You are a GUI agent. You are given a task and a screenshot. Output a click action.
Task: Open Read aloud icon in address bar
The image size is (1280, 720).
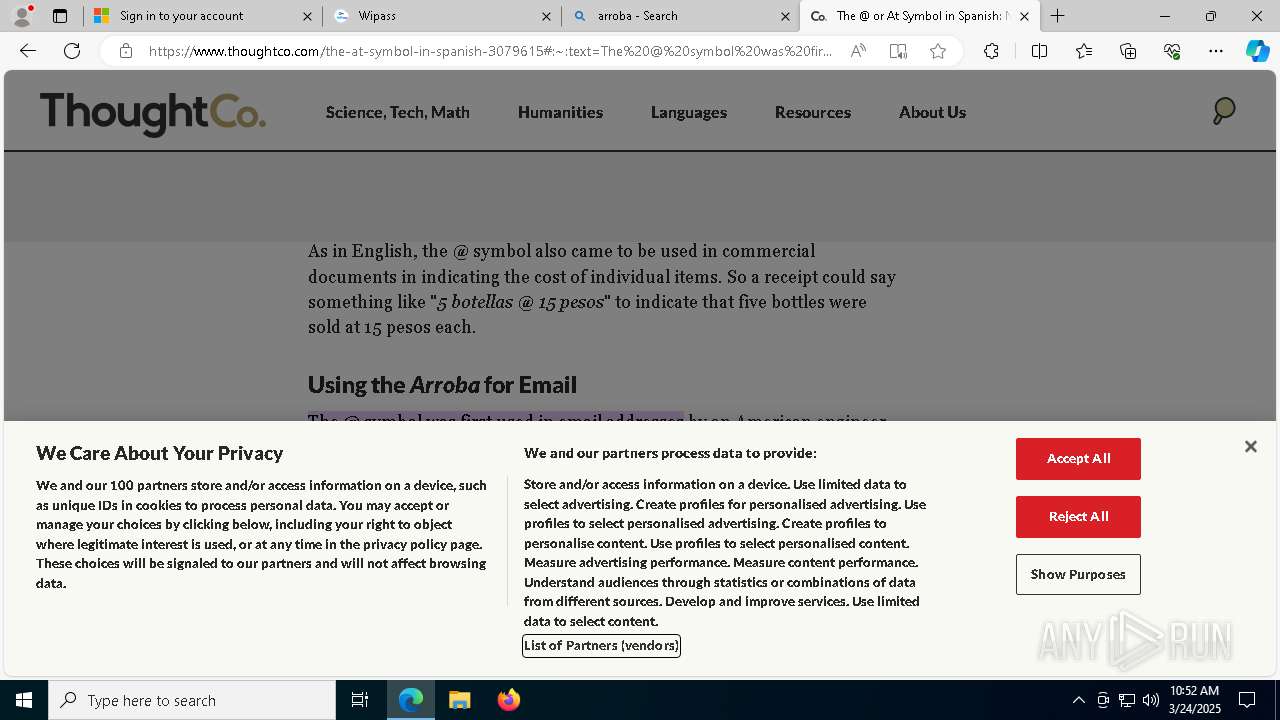pyautogui.click(x=858, y=51)
